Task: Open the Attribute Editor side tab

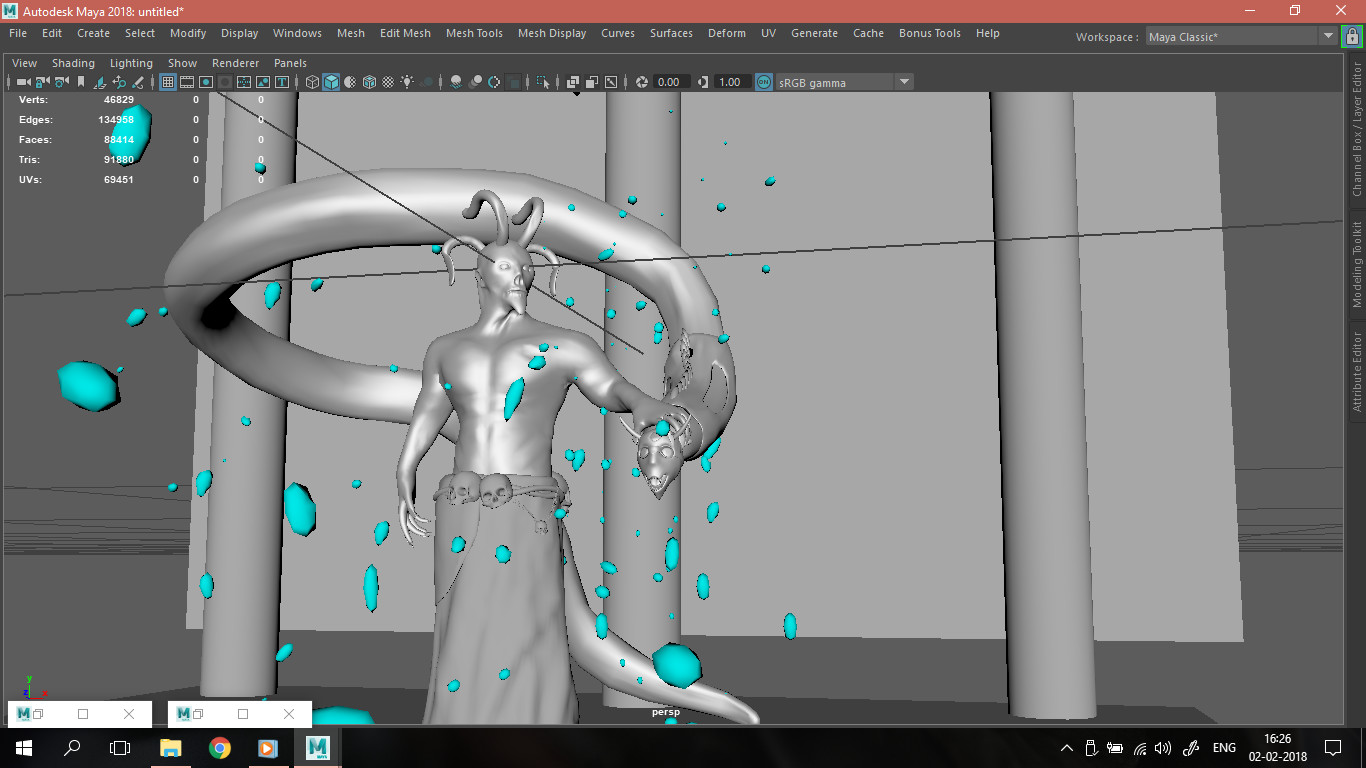Action: (x=1357, y=371)
